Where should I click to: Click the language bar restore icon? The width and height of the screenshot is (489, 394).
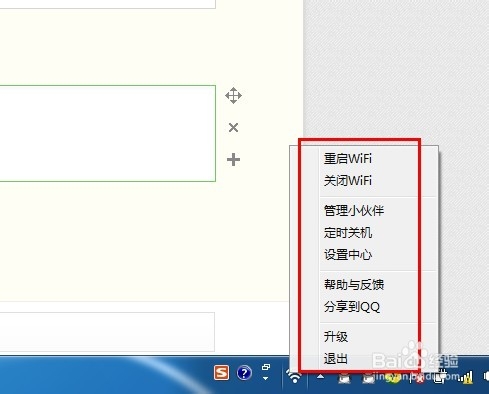[x=266, y=367]
